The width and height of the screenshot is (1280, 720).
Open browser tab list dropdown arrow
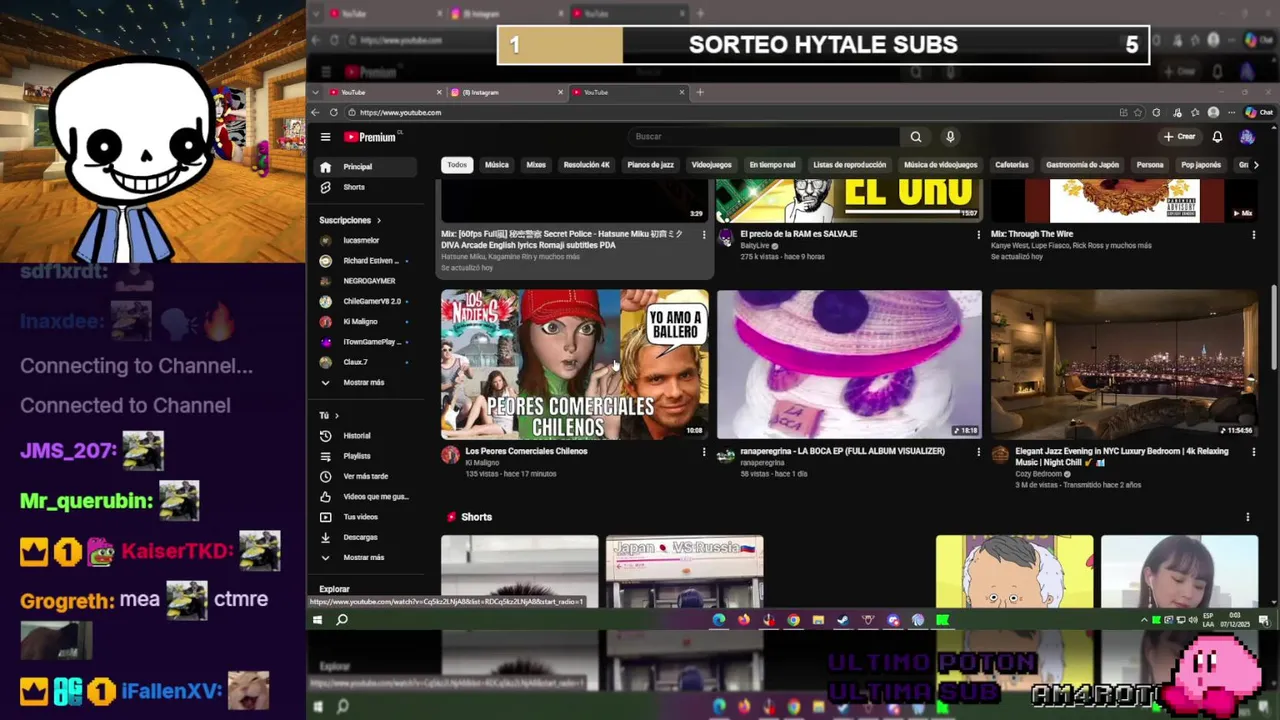coord(316,92)
